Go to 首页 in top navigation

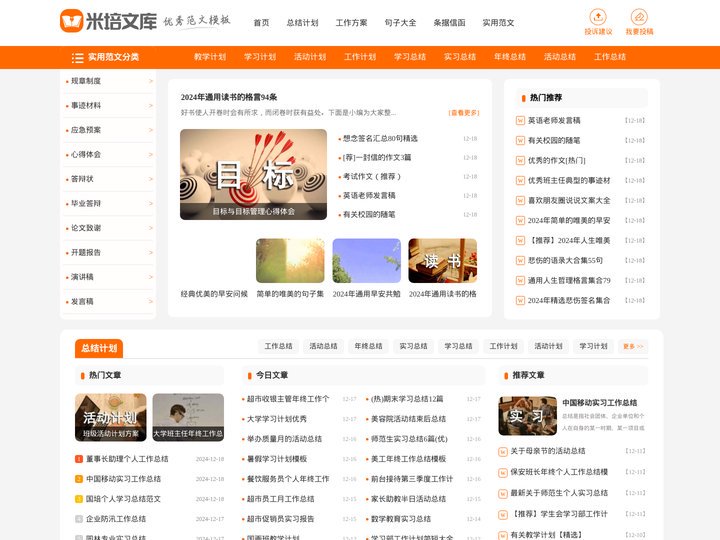tap(262, 22)
